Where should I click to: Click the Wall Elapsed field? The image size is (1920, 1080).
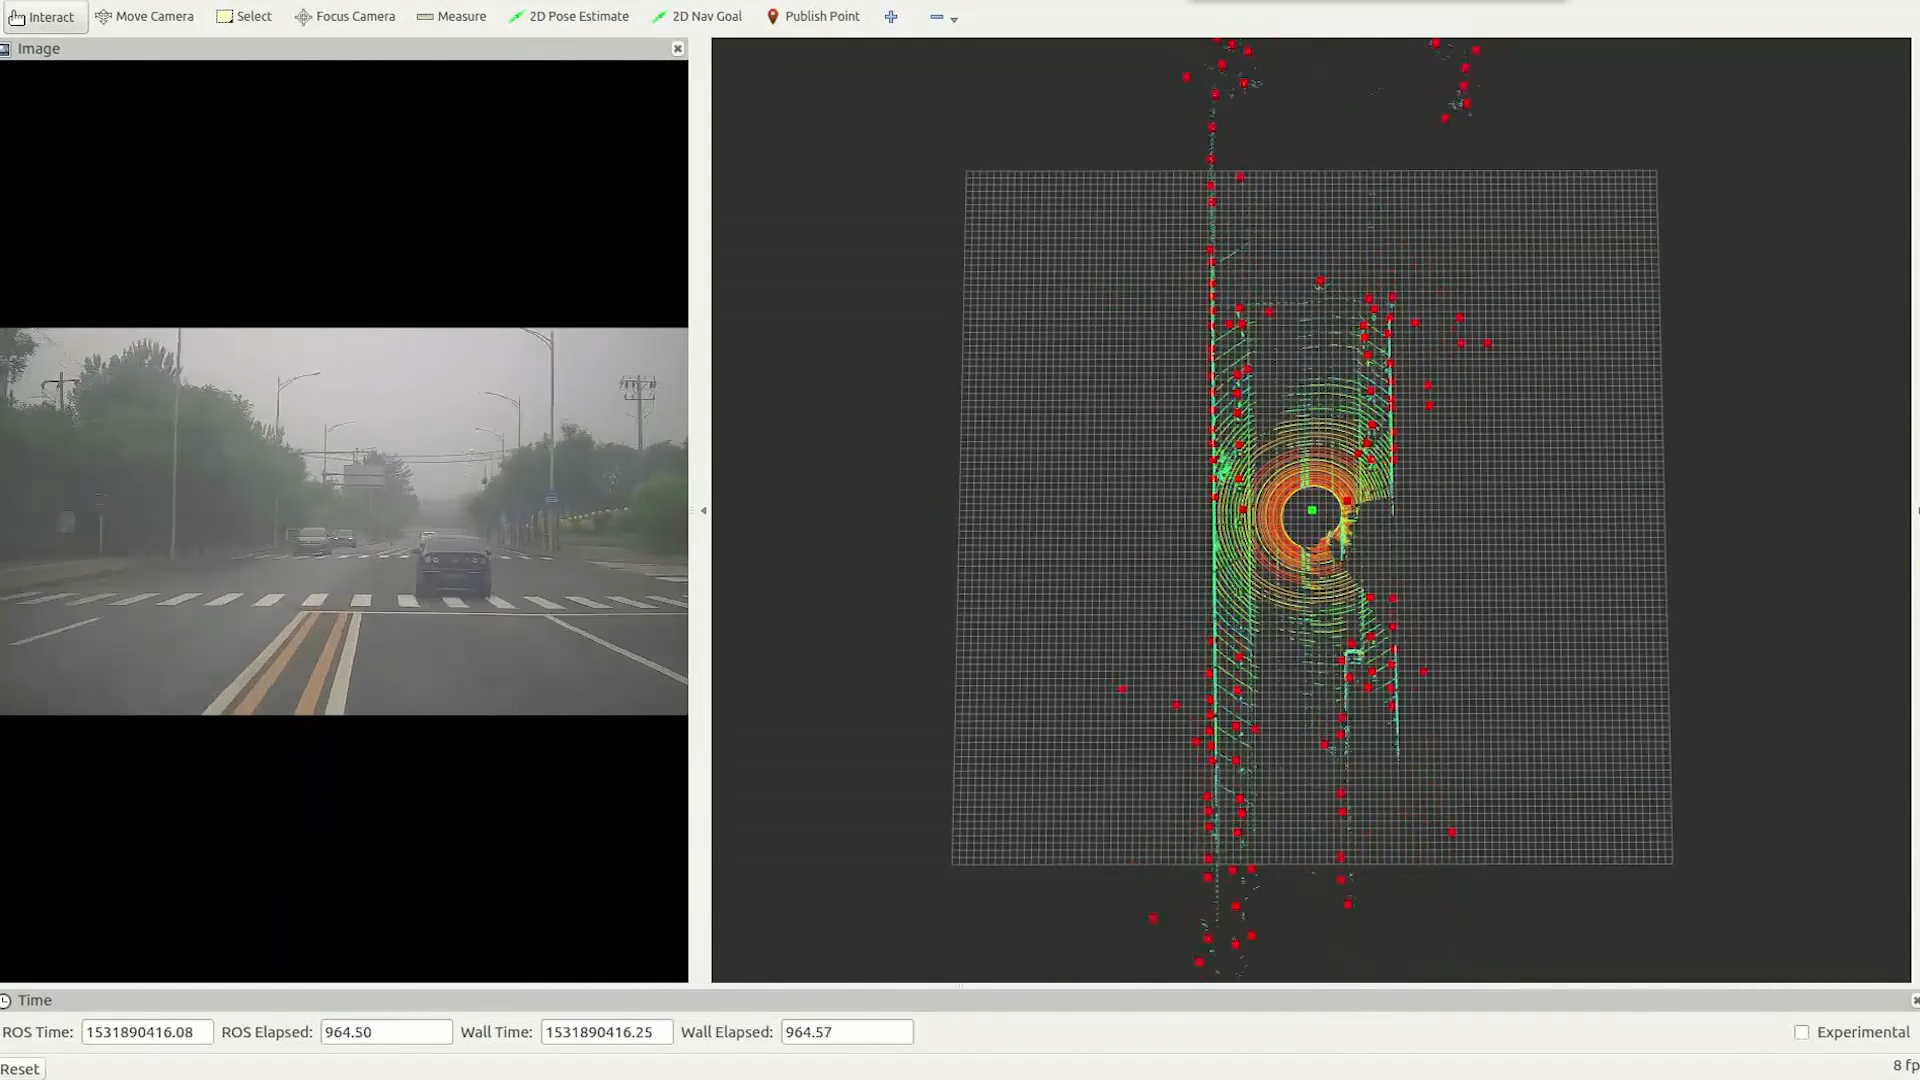[846, 1032]
